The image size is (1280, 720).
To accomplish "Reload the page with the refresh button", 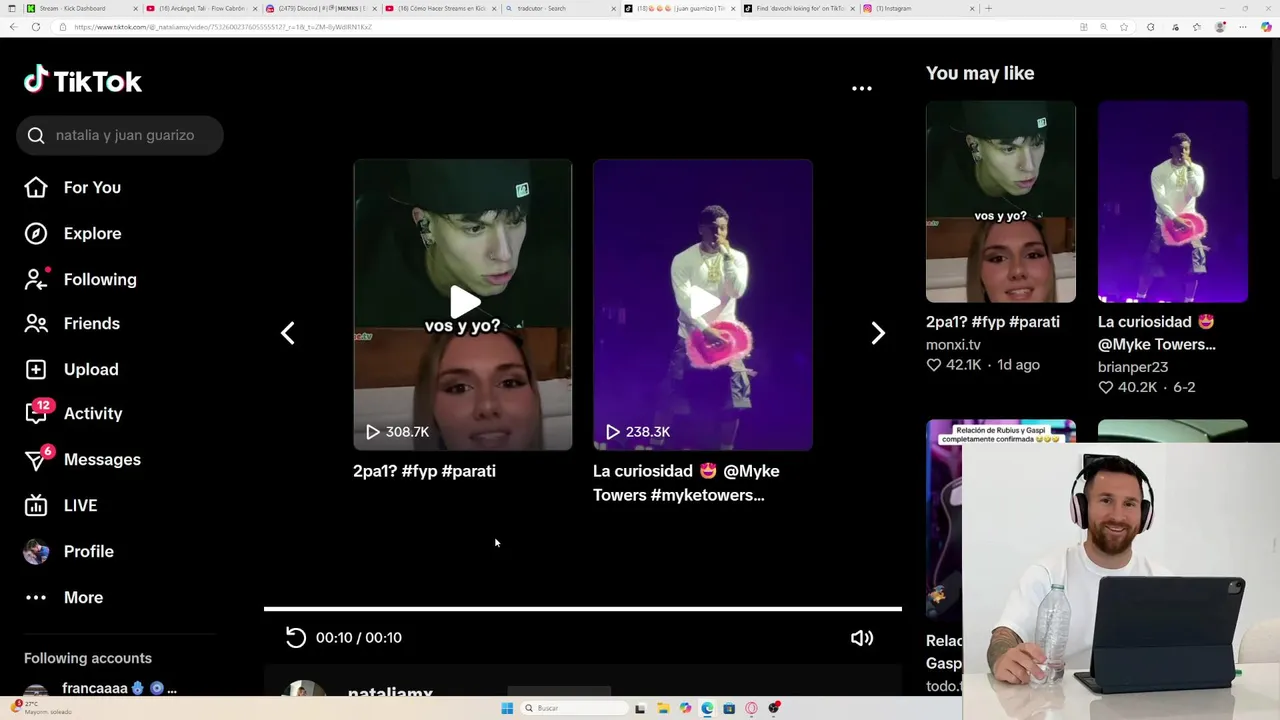I will coord(36,27).
